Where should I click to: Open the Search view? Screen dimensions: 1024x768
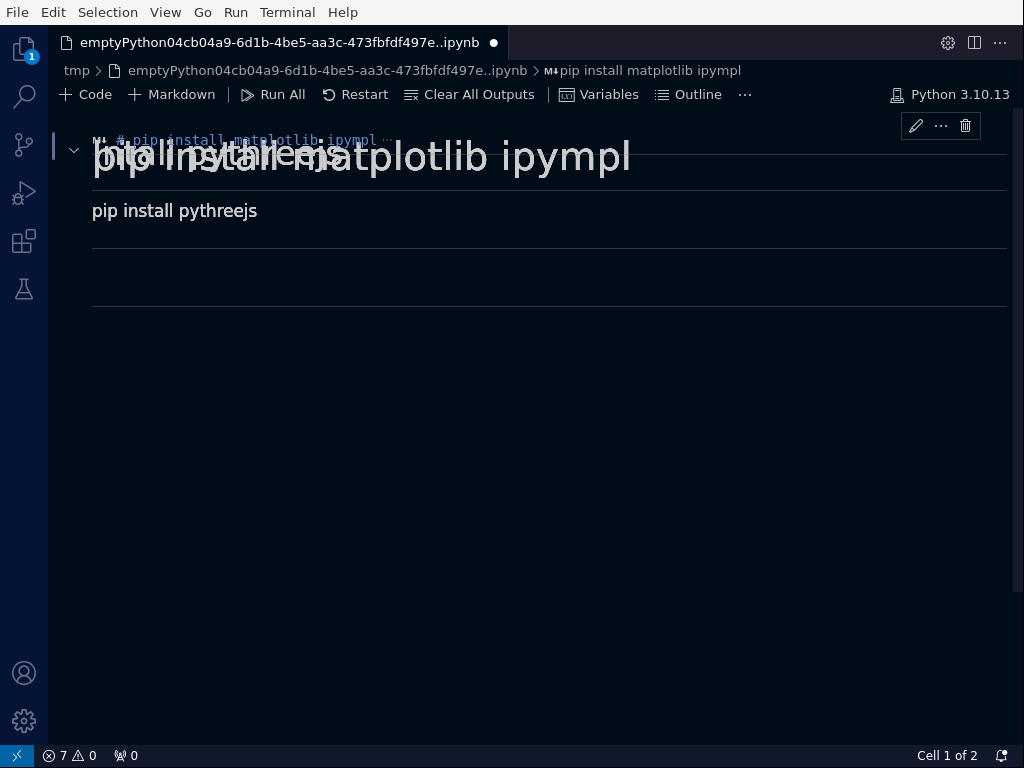pos(22,97)
